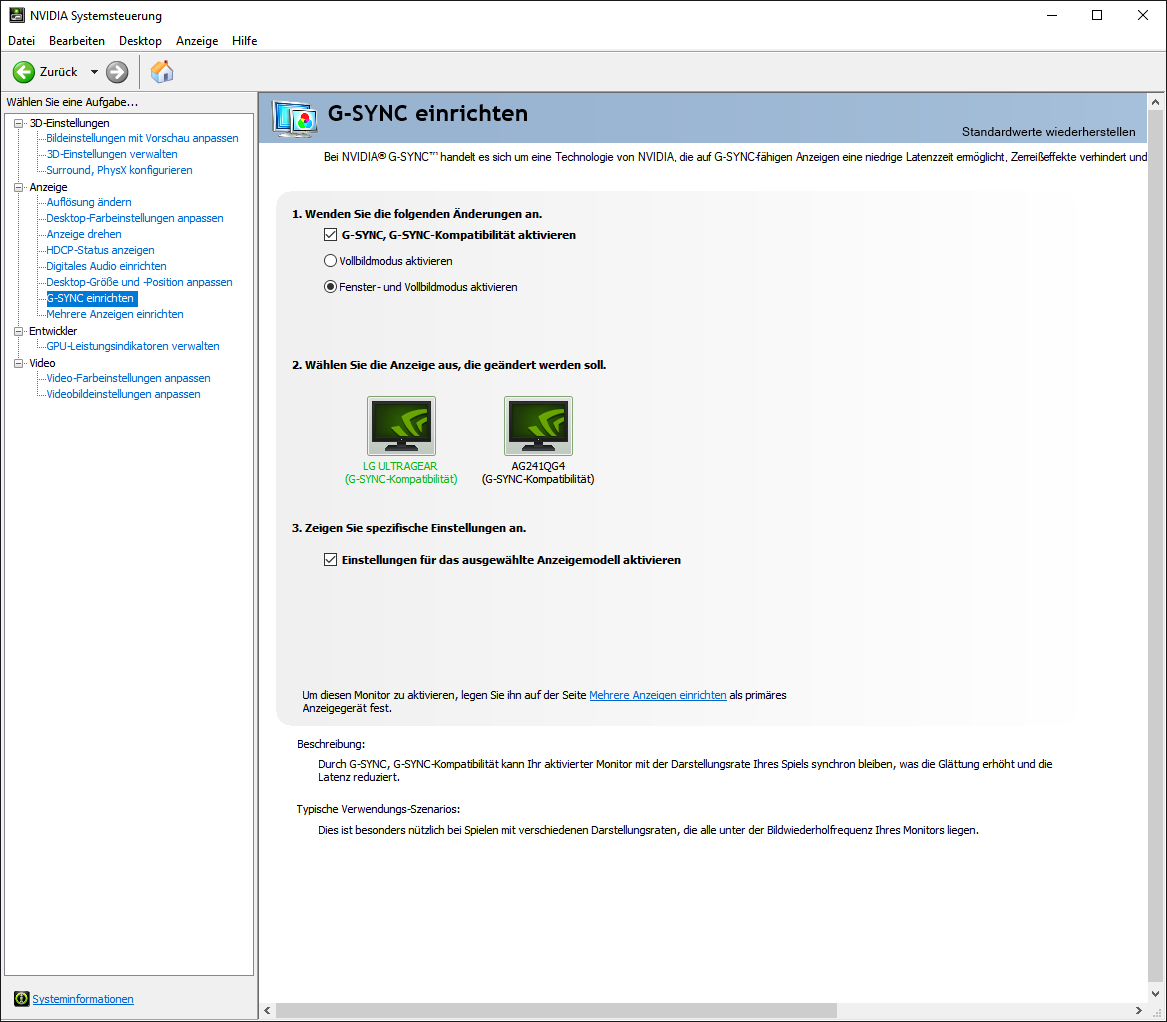Open Digitales Audio einrichten
The height and width of the screenshot is (1022, 1167).
106,266
